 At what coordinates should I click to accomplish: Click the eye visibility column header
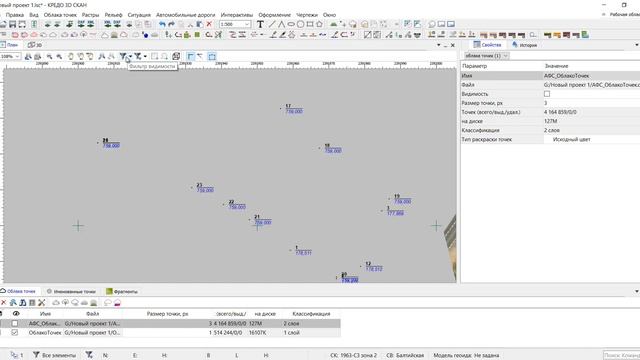pyautogui.click(x=16, y=313)
